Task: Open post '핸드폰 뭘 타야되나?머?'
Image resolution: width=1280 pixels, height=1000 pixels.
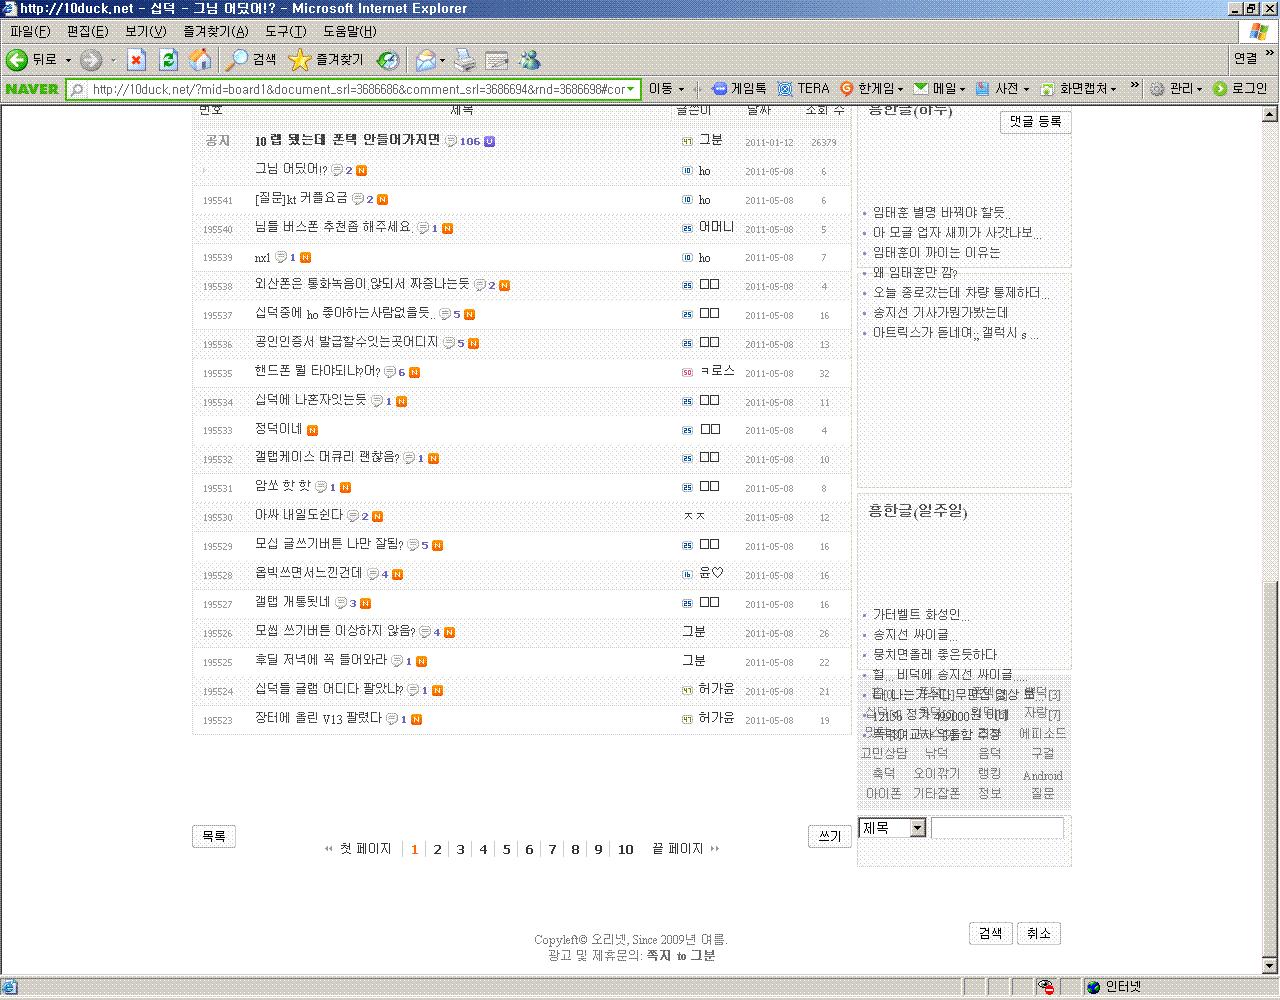Action: (x=317, y=372)
